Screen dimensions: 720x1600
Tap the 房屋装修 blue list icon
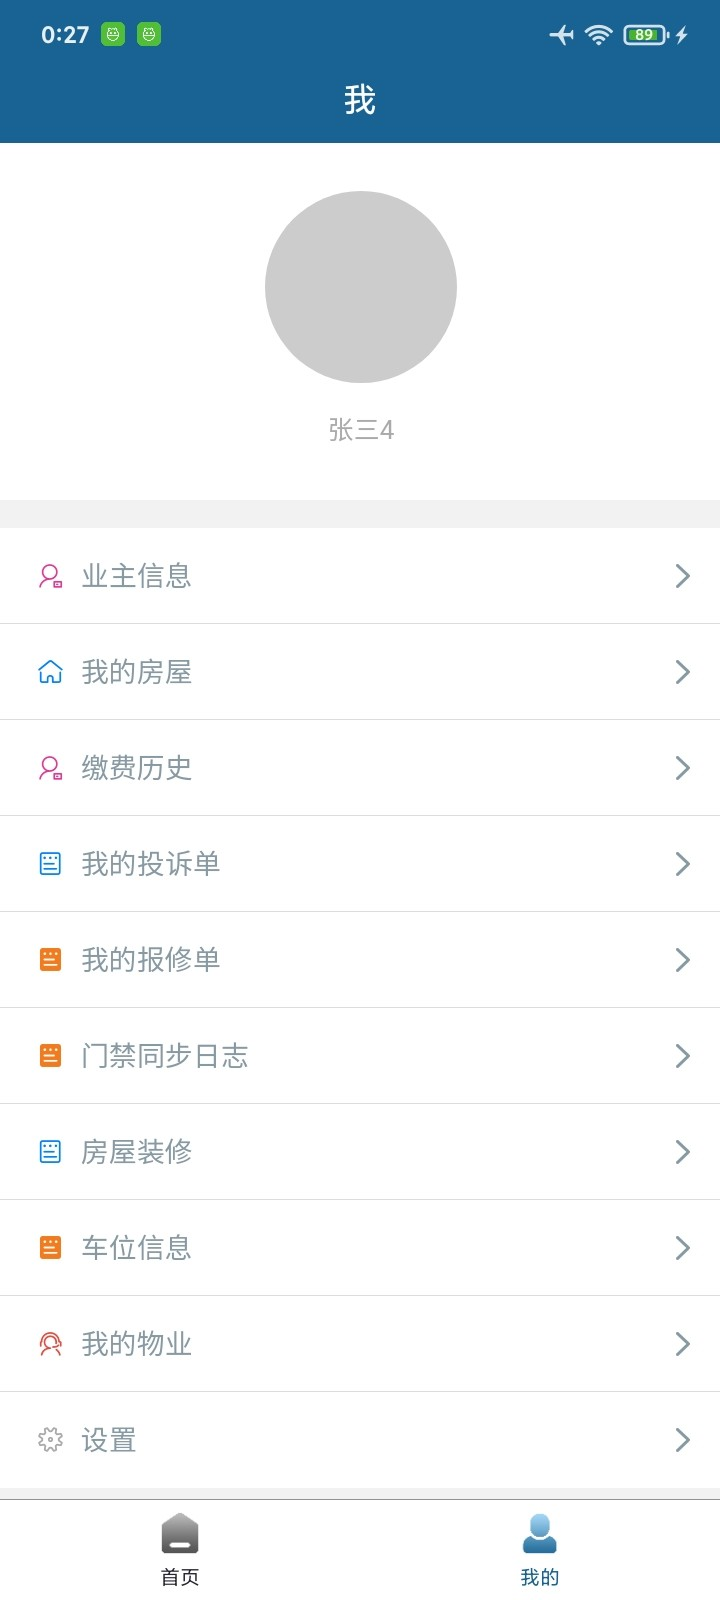point(50,1152)
